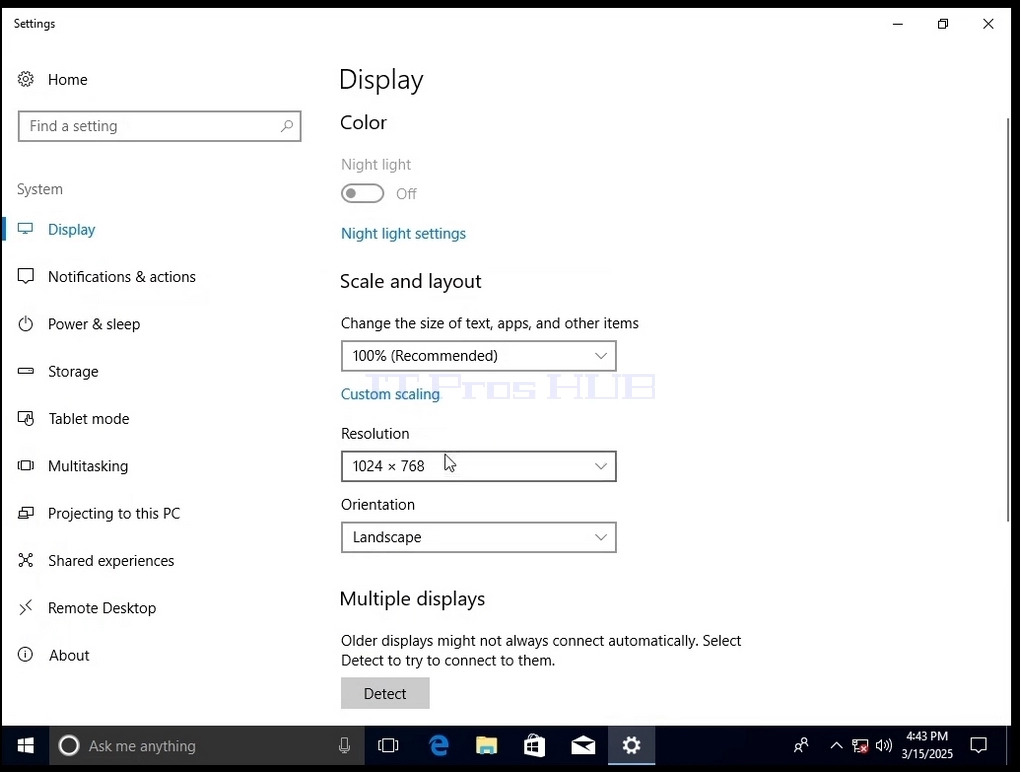This screenshot has width=1020, height=772.
Task: Click the System section label
Action: point(40,189)
